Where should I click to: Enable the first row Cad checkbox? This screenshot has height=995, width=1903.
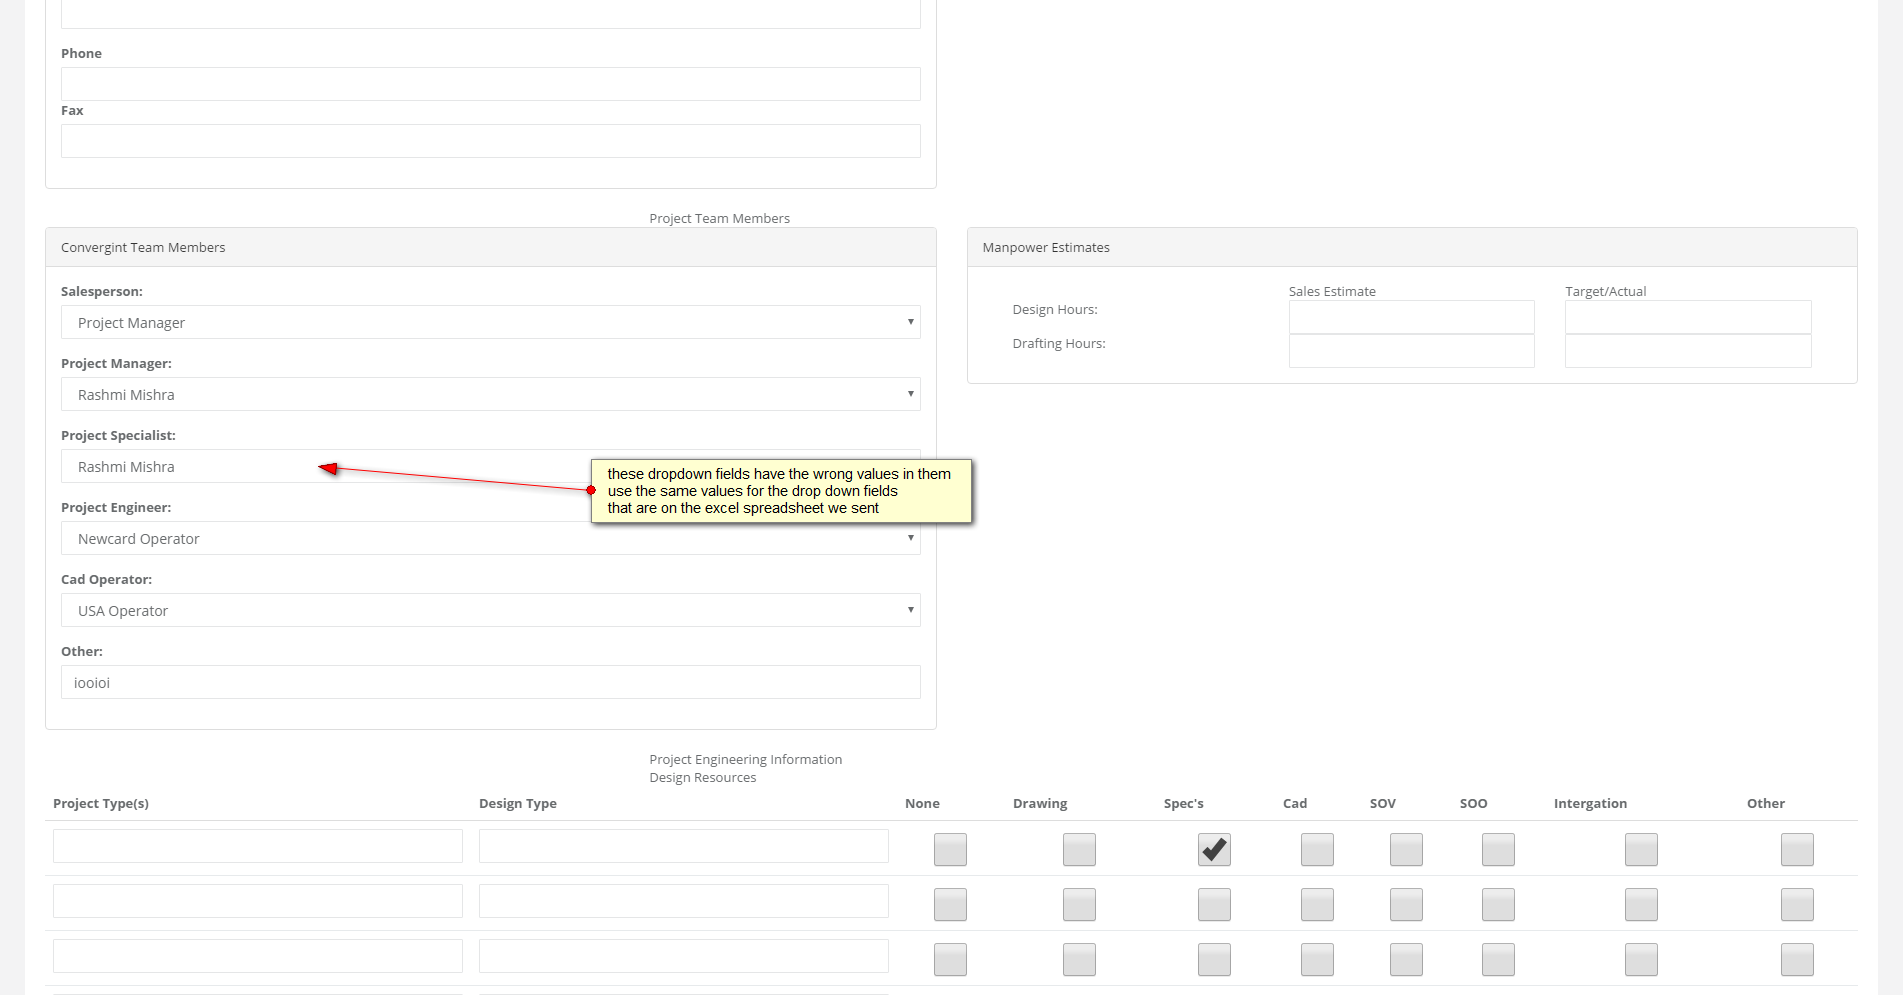(x=1317, y=850)
